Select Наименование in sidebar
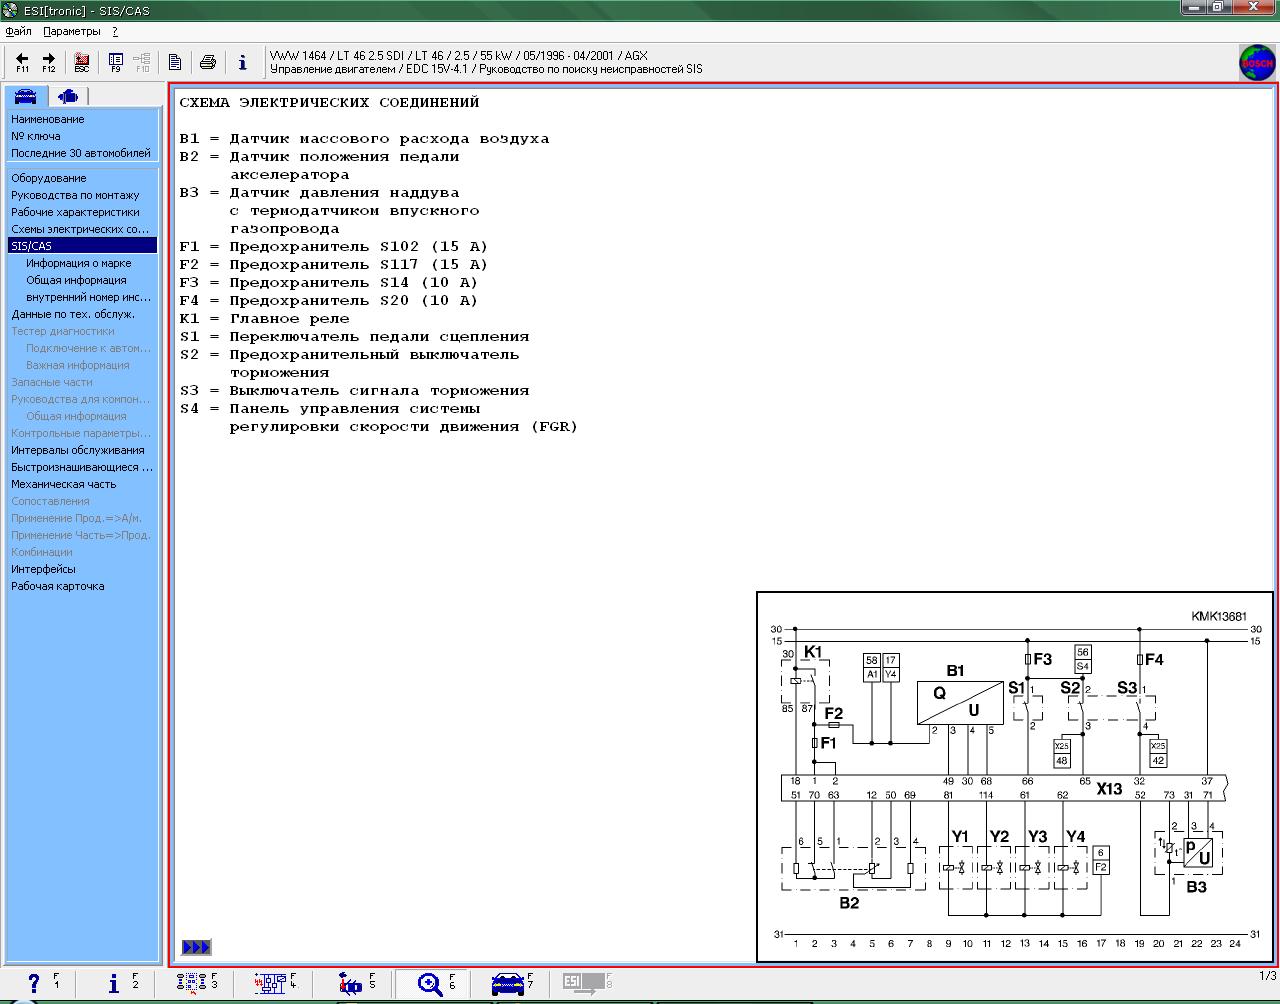The width and height of the screenshot is (1280, 1004). [x=48, y=119]
